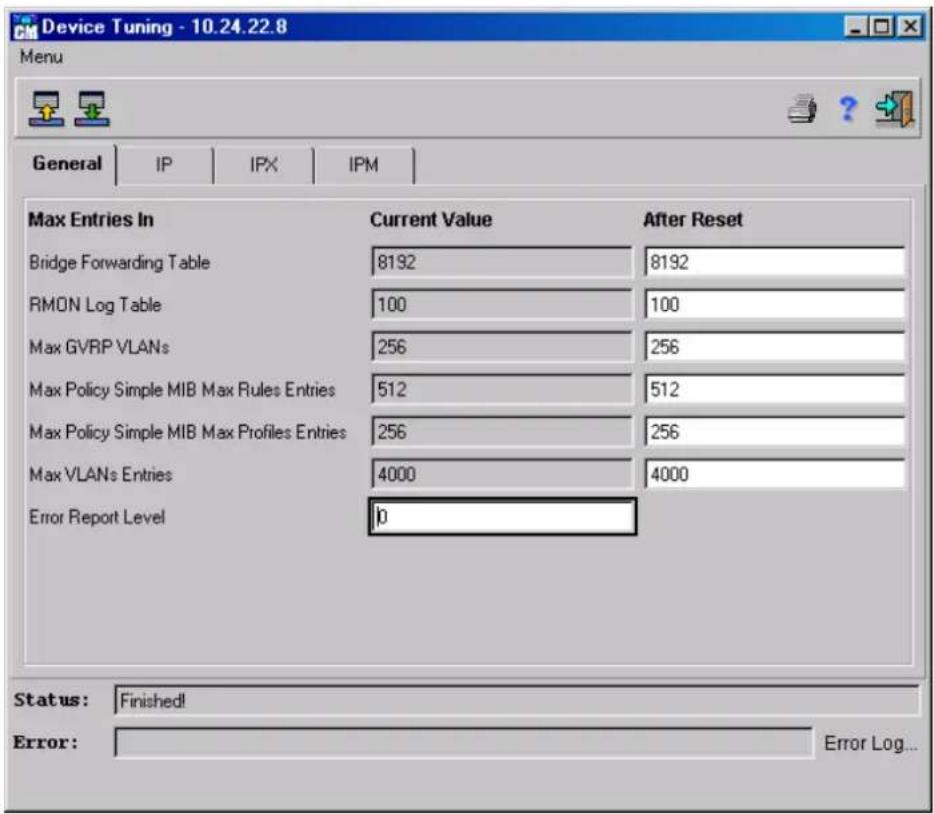Image resolution: width=934 pixels, height=814 pixels.
Task: Click the printer icon
Action: coord(802,109)
